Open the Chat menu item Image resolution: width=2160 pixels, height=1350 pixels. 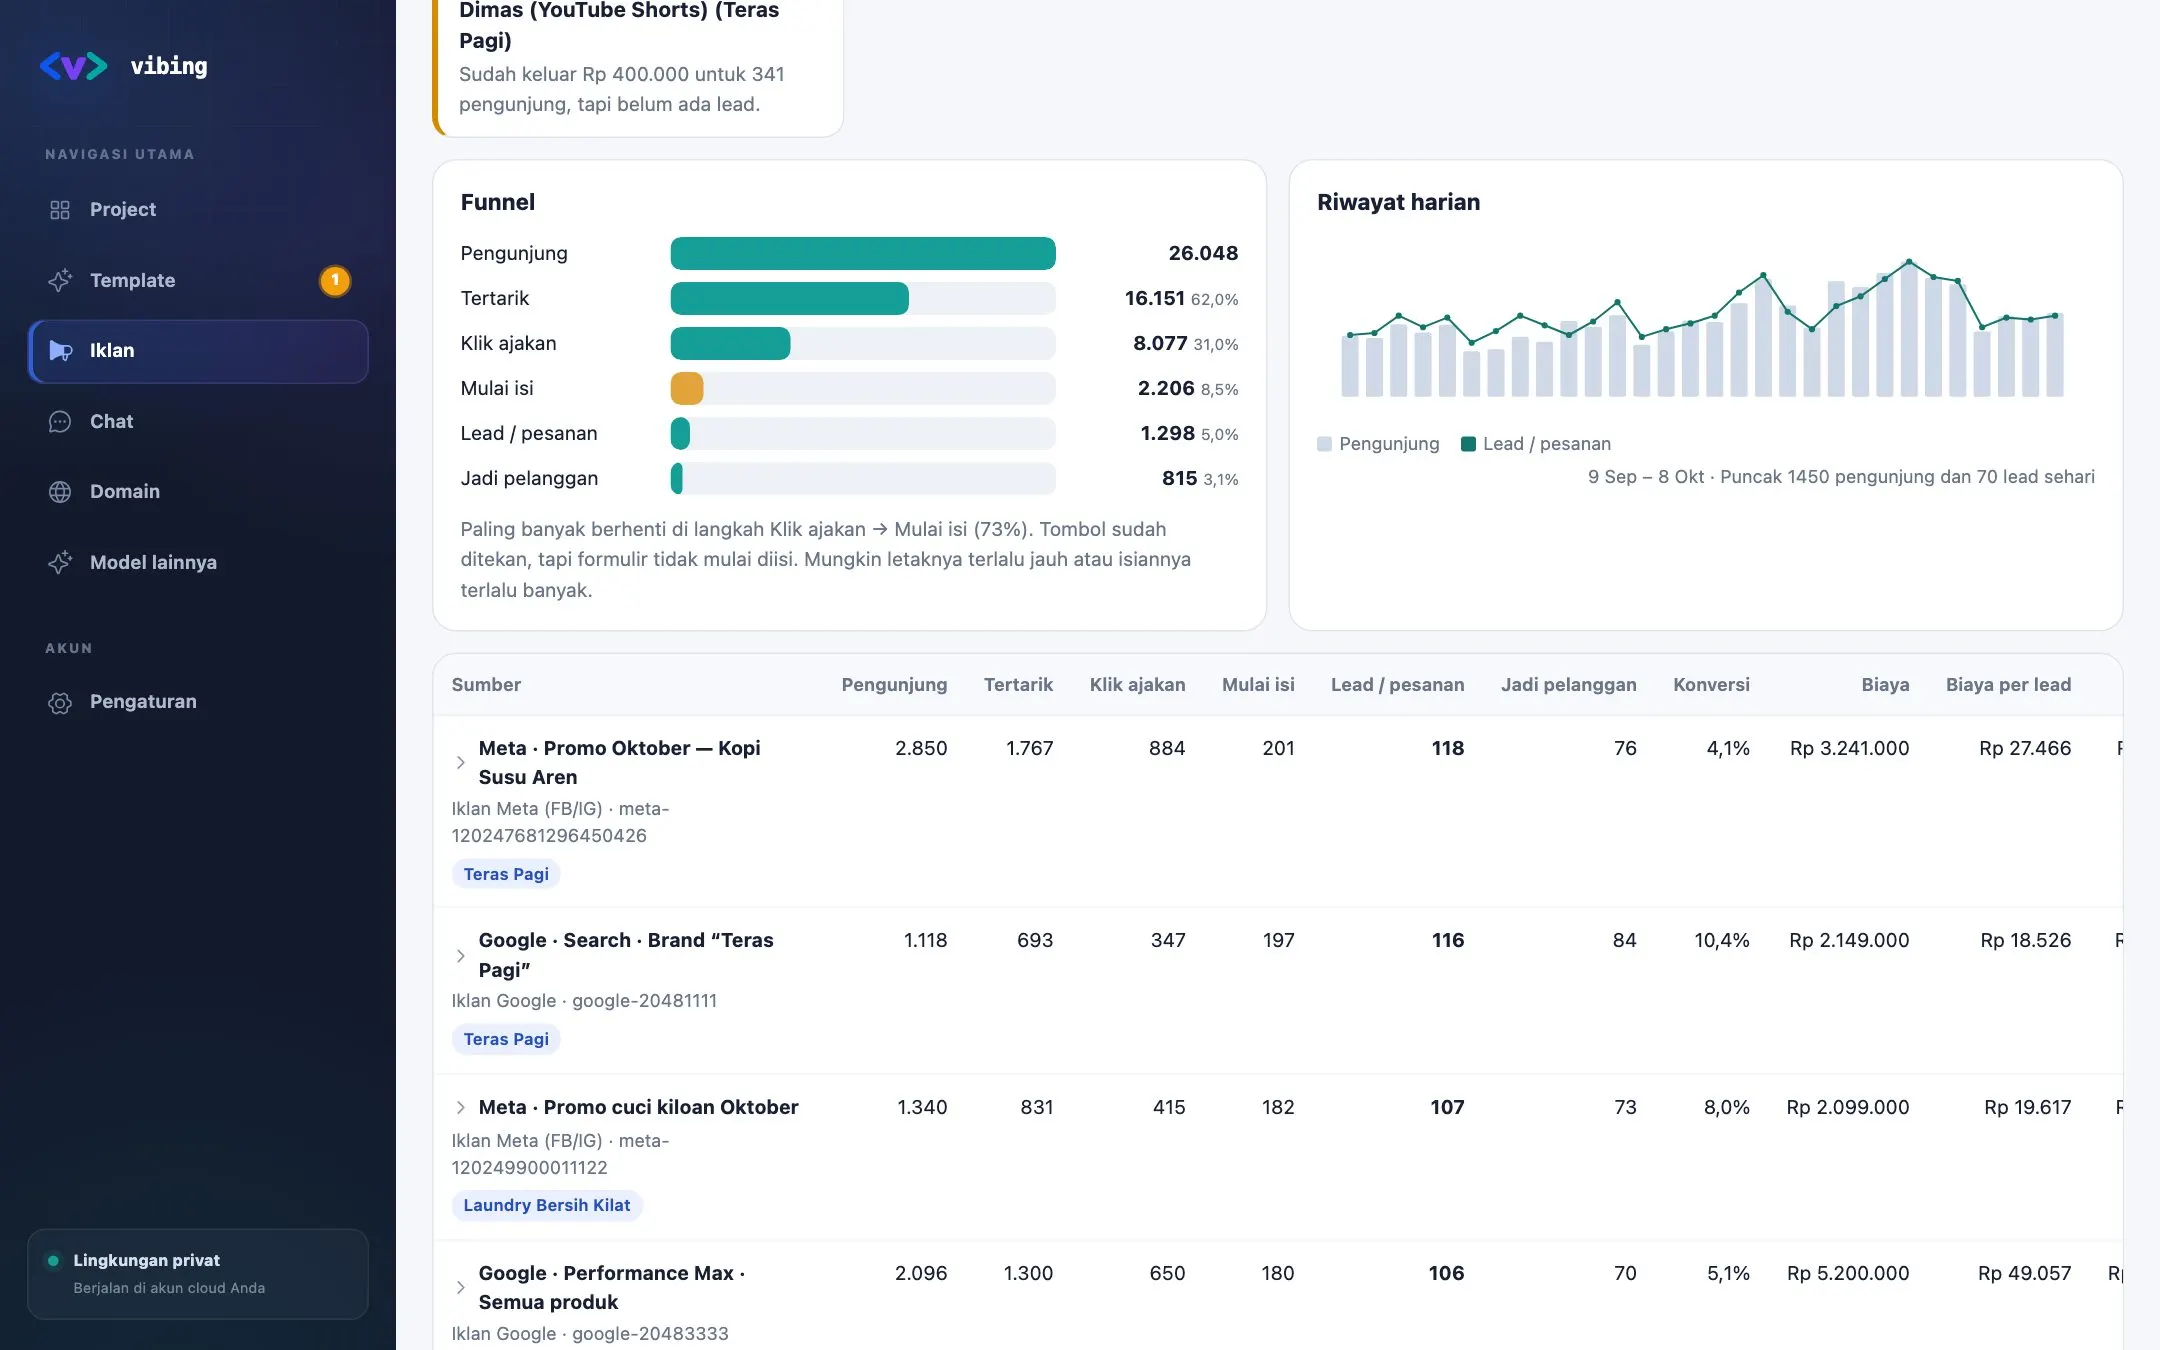(198, 422)
